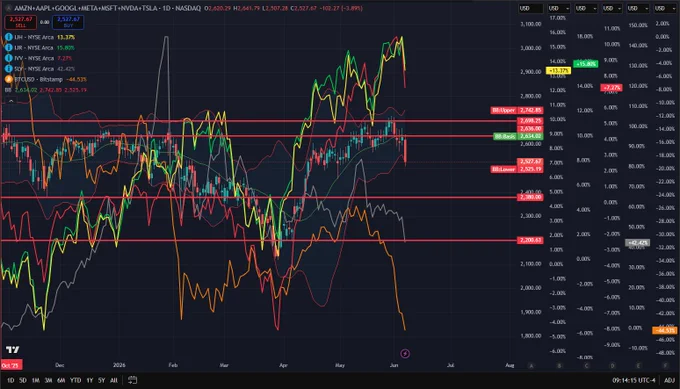Screen dimensions: 680x389
Task: Click the BB indicator legend row
Action: [x=46, y=90]
